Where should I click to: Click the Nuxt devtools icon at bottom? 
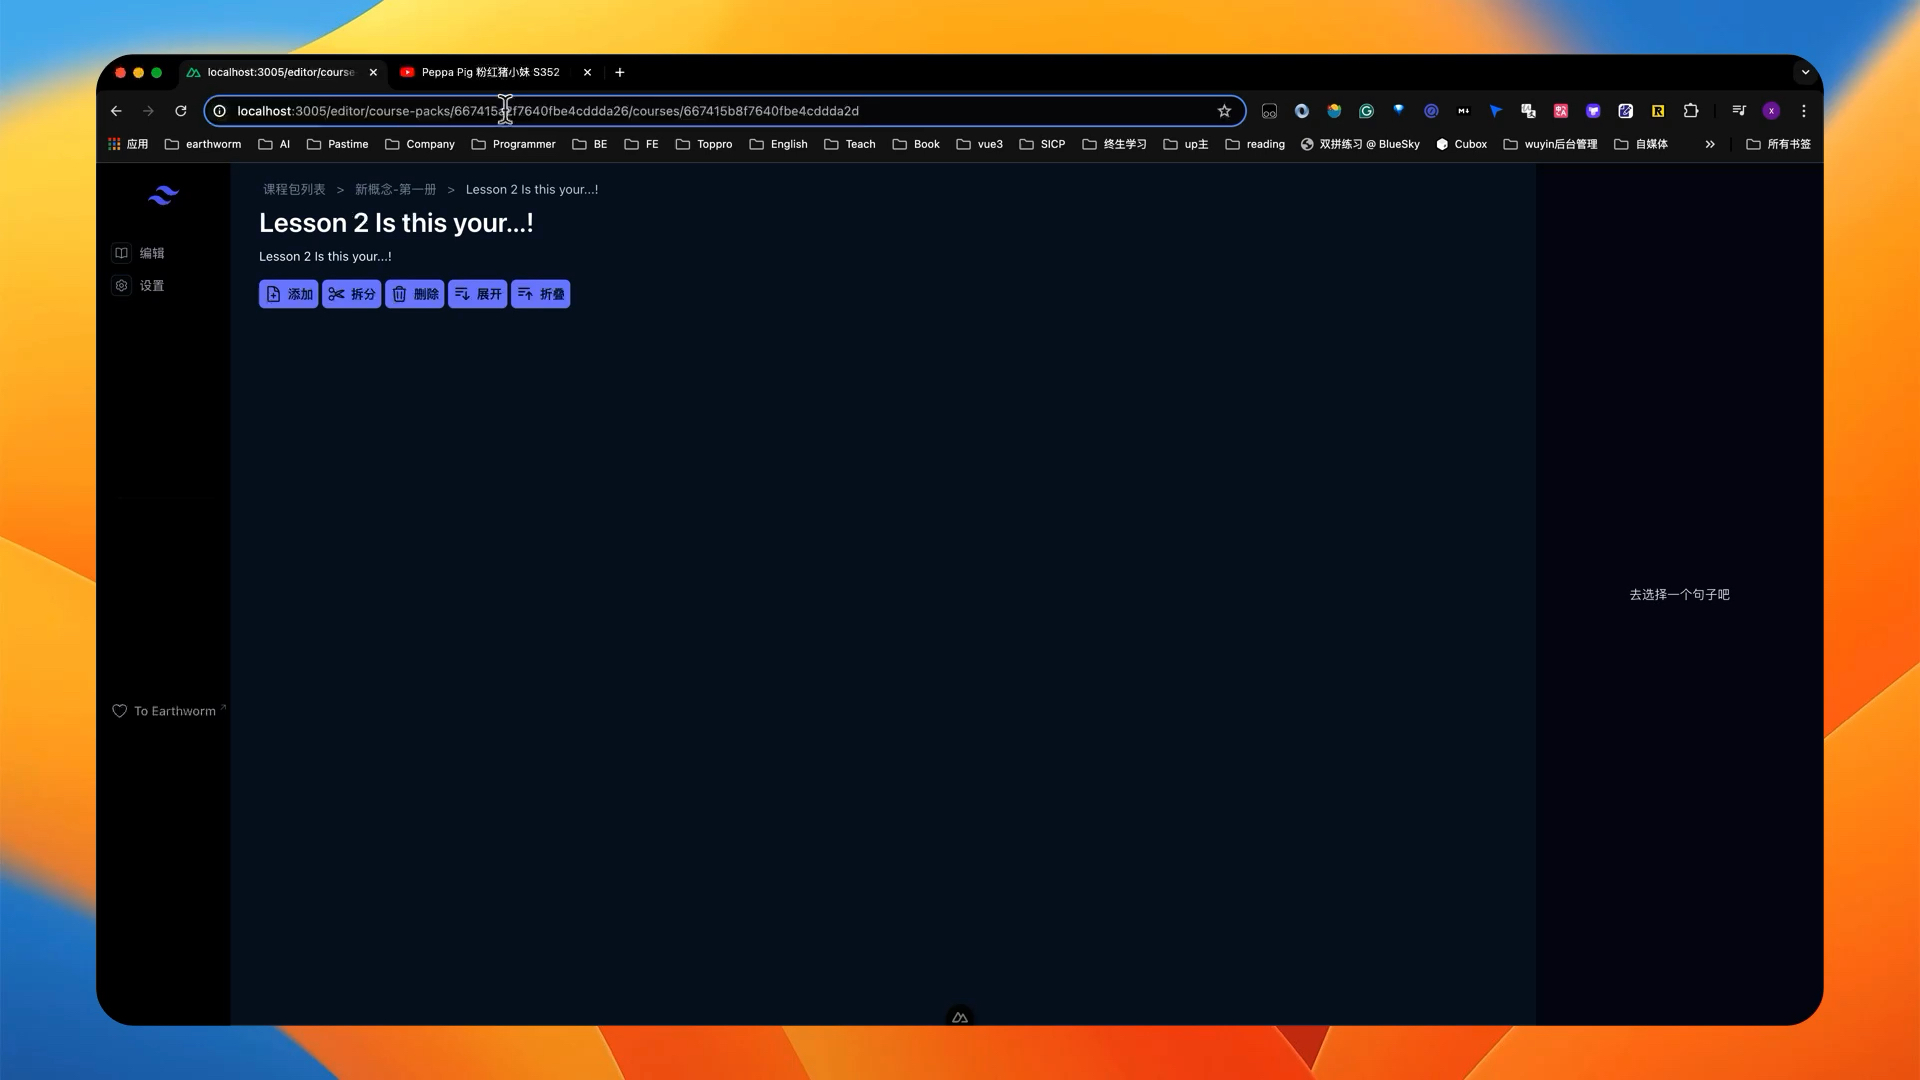(960, 1017)
